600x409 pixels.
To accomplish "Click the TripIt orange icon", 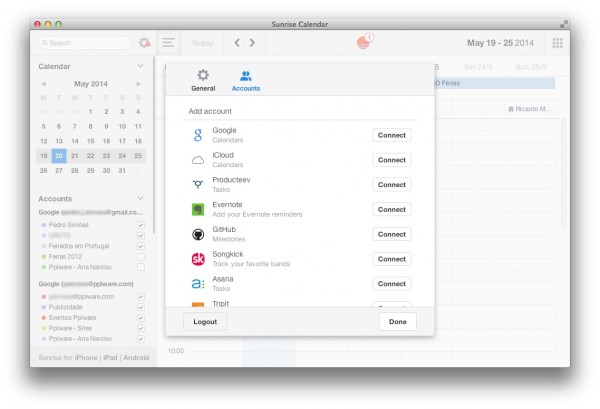I will click(x=198, y=304).
